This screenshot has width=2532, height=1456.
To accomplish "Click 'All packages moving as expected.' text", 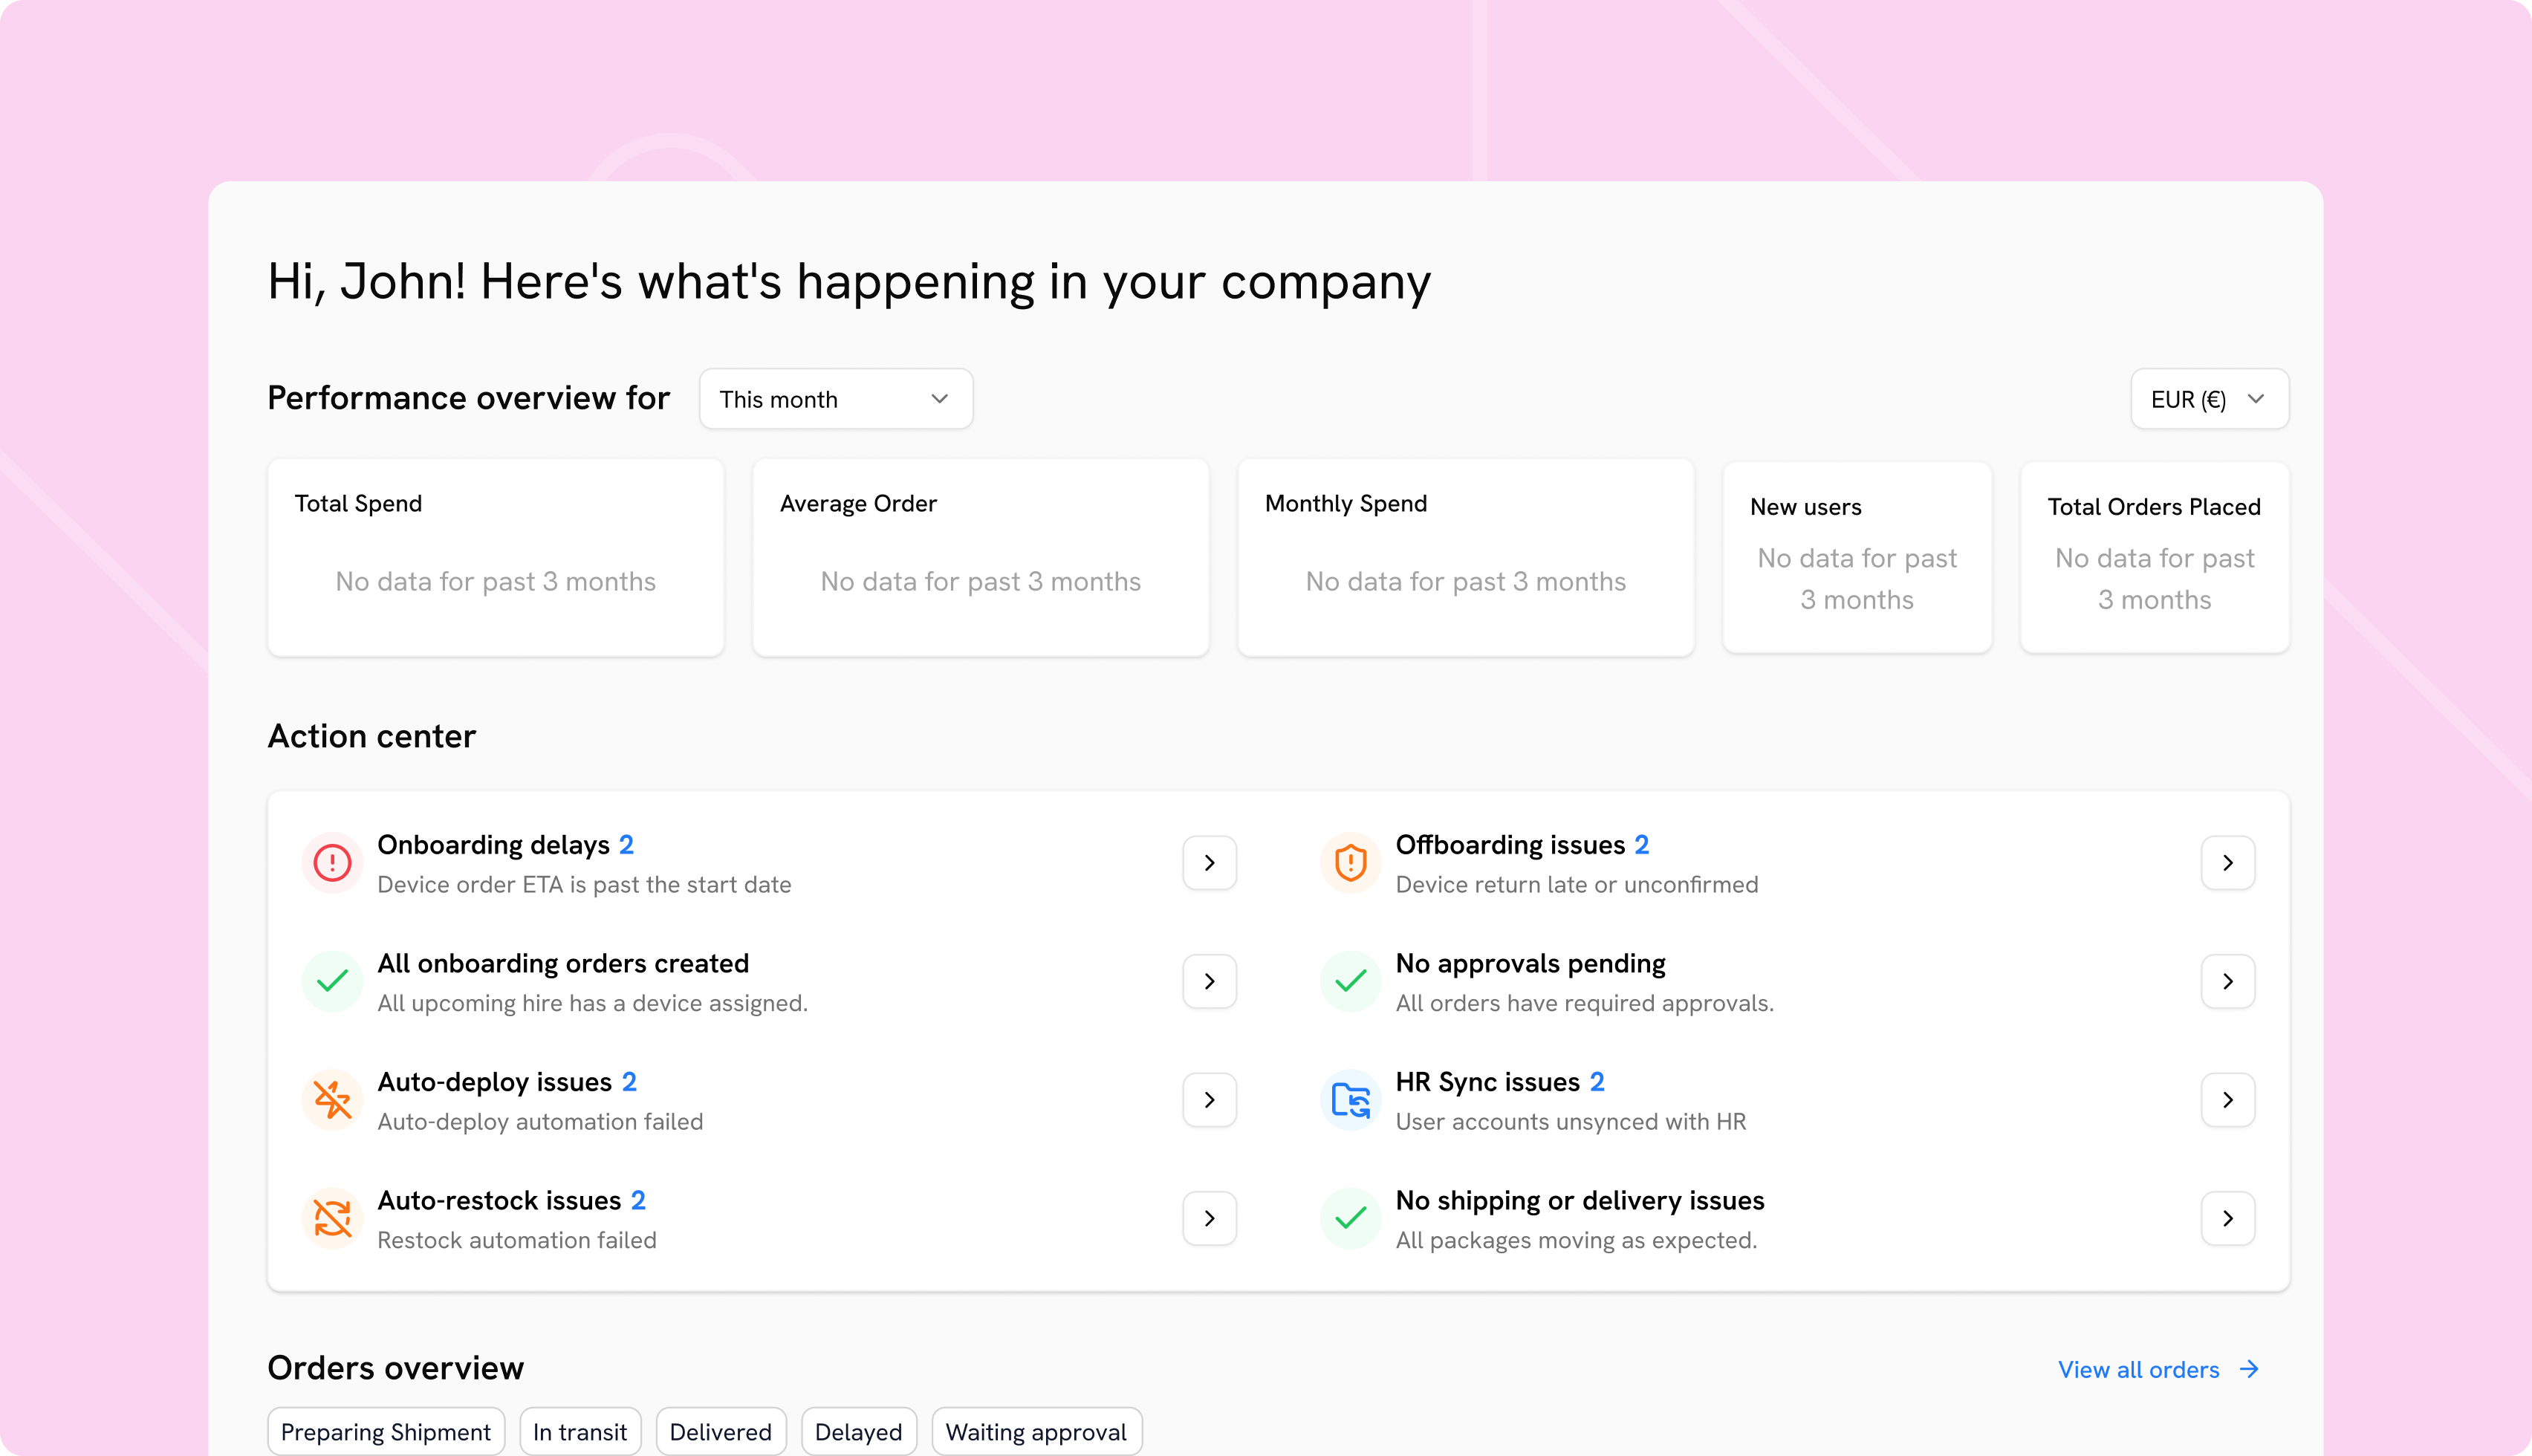I will [1576, 1240].
